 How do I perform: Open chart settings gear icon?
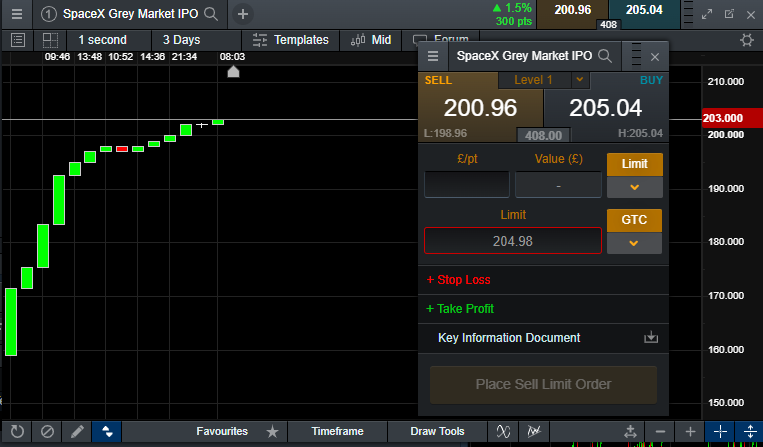point(747,40)
